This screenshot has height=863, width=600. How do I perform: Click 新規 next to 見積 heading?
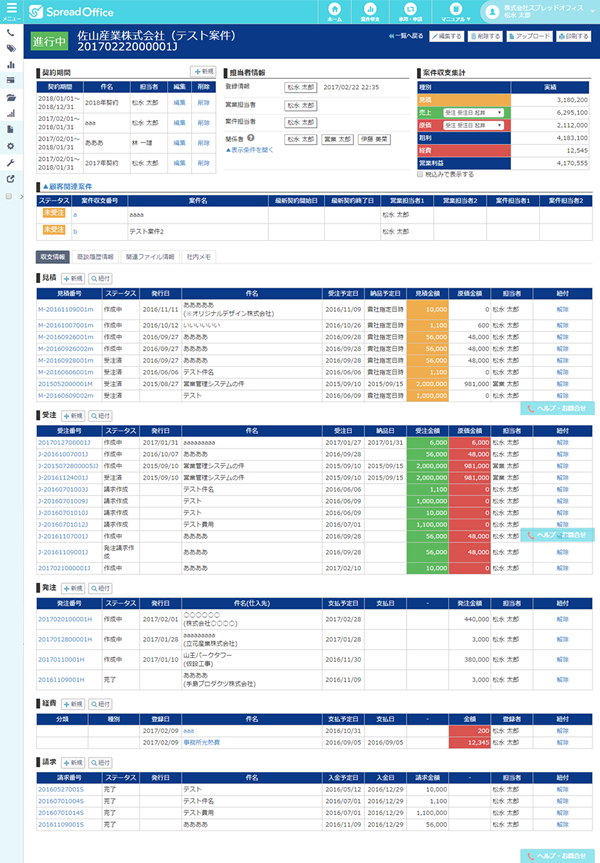pyautogui.click(x=73, y=278)
